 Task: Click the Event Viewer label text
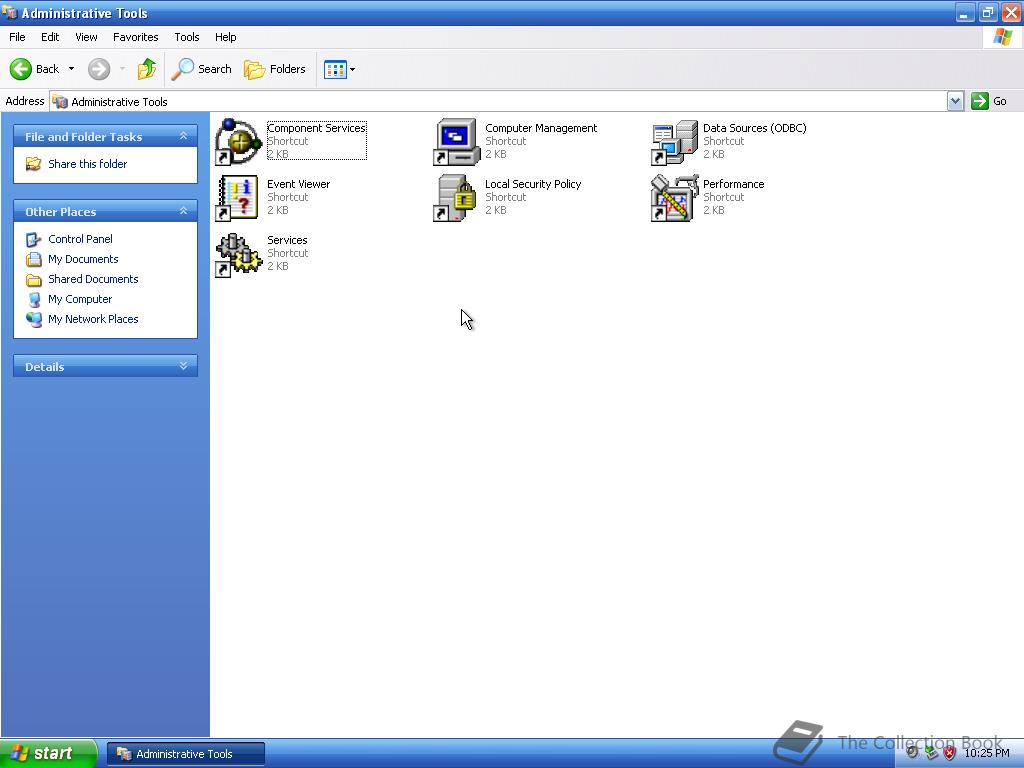click(298, 184)
